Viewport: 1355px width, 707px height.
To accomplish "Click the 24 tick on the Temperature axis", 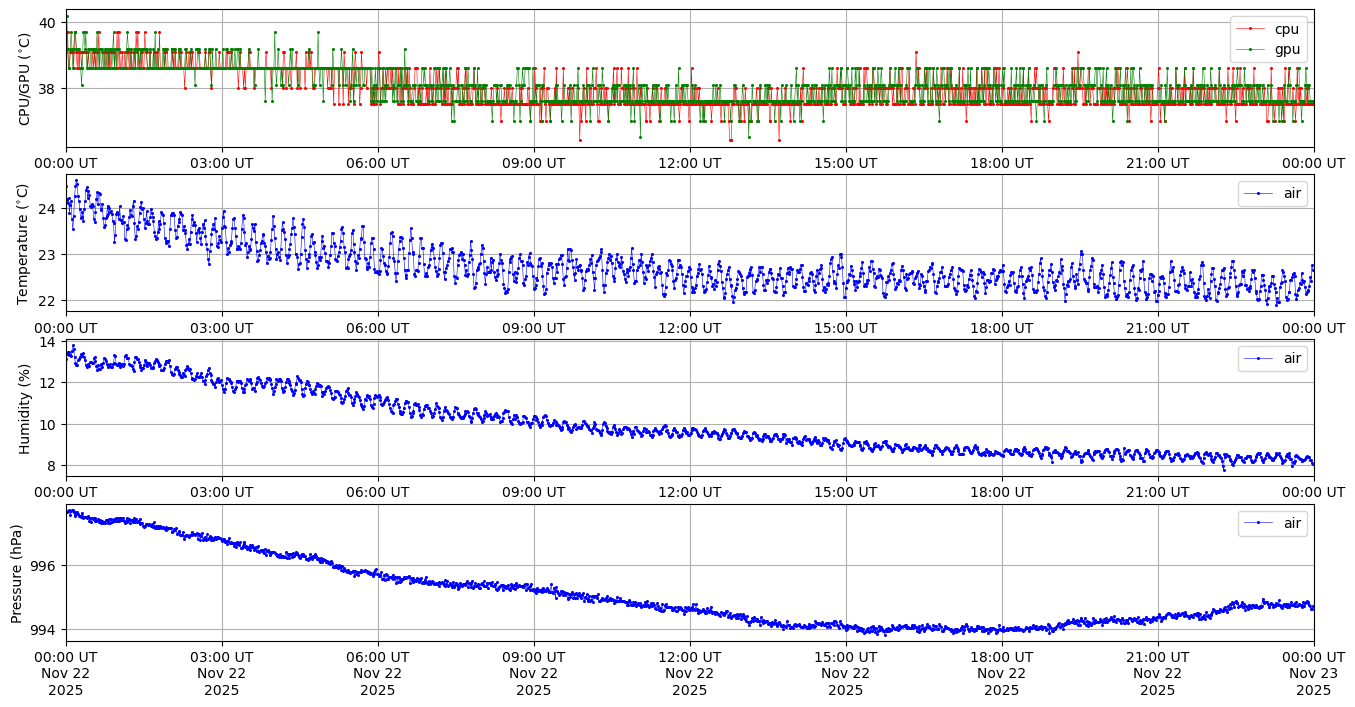I will (47, 209).
